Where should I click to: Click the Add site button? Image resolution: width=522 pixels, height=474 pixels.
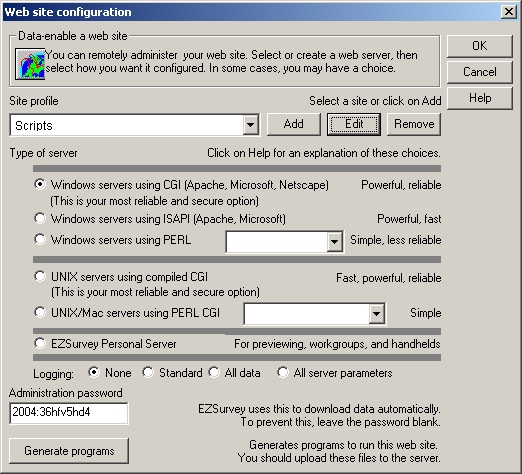coord(294,124)
